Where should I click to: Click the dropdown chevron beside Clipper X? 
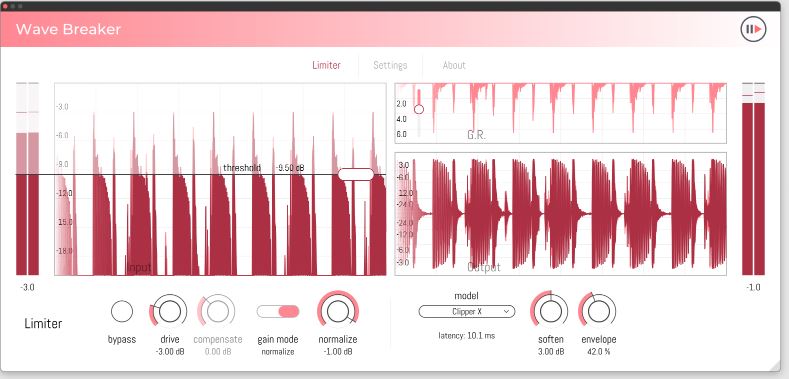[x=507, y=312]
